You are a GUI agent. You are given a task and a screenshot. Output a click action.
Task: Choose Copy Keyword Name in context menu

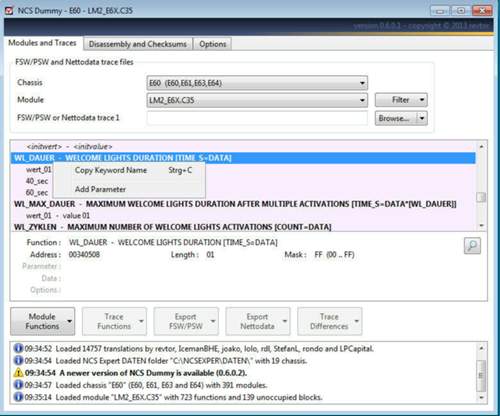[129, 170]
